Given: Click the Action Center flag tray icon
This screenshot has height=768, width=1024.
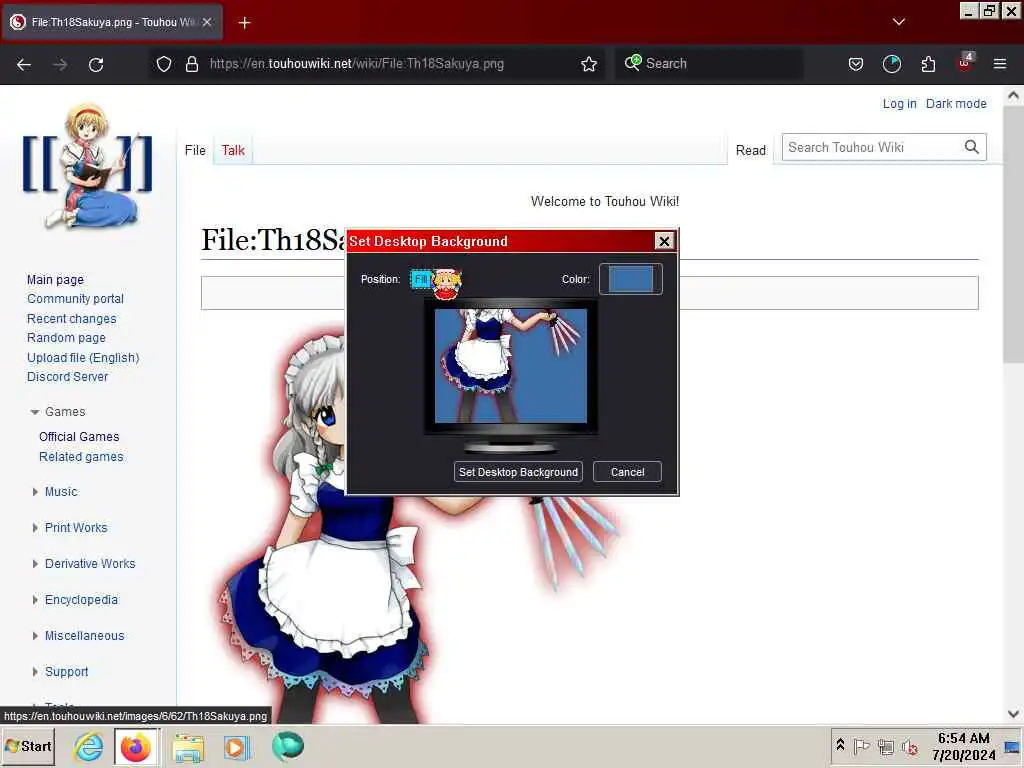Looking at the screenshot, I should (861, 746).
